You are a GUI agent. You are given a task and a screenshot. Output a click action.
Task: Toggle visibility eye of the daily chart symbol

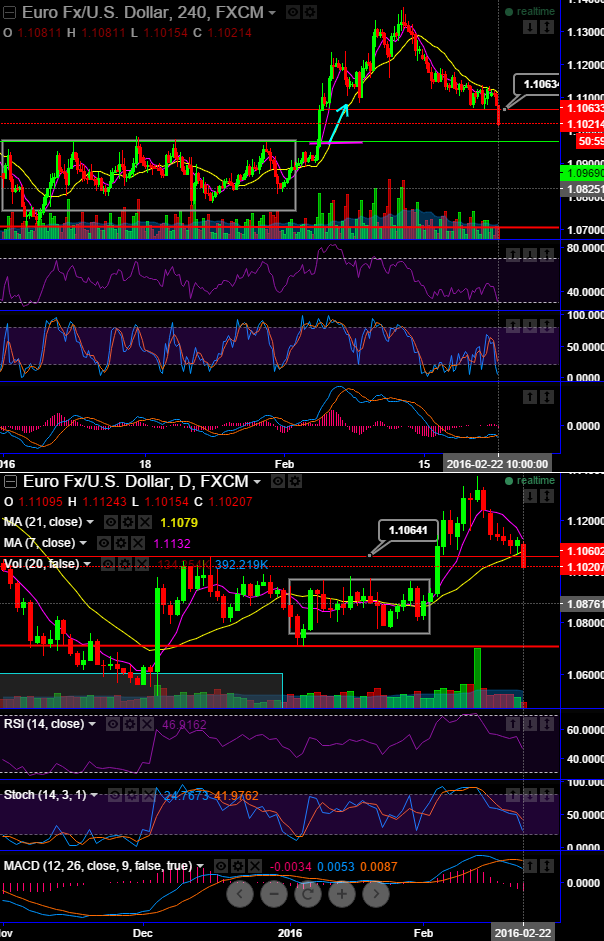(x=278, y=481)
